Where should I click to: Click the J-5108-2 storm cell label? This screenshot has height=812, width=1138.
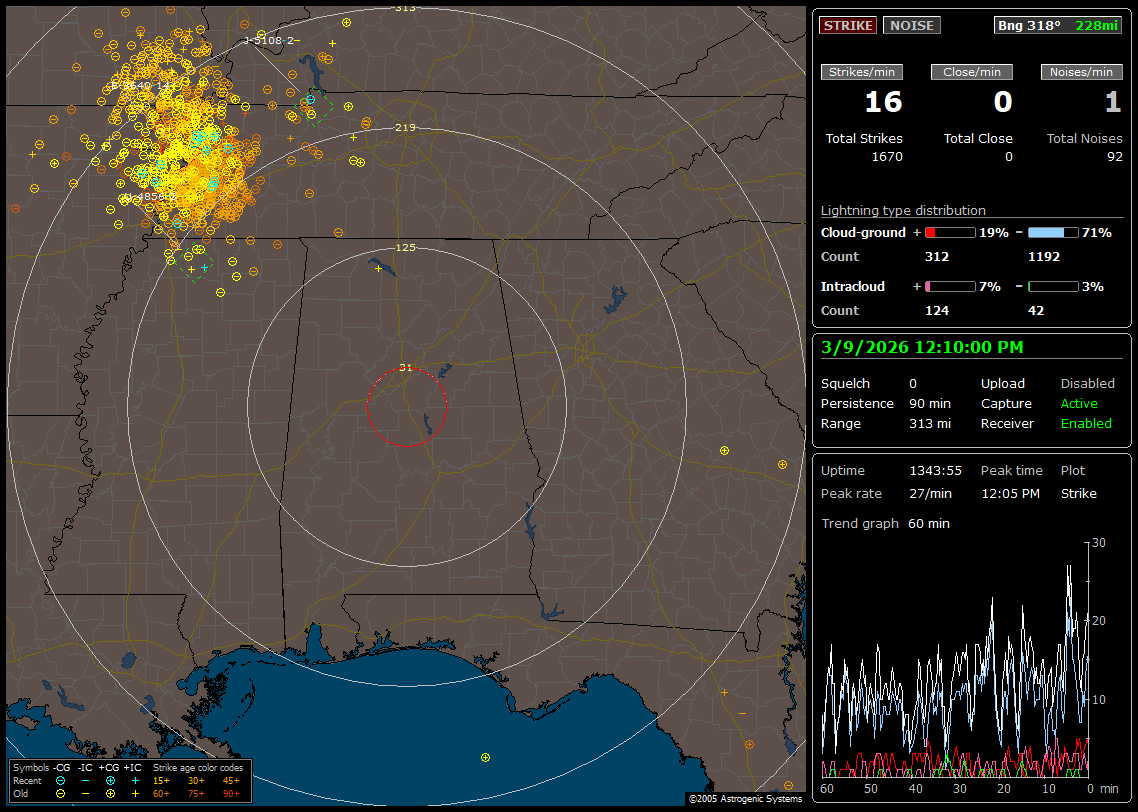[x=269, y=41]
